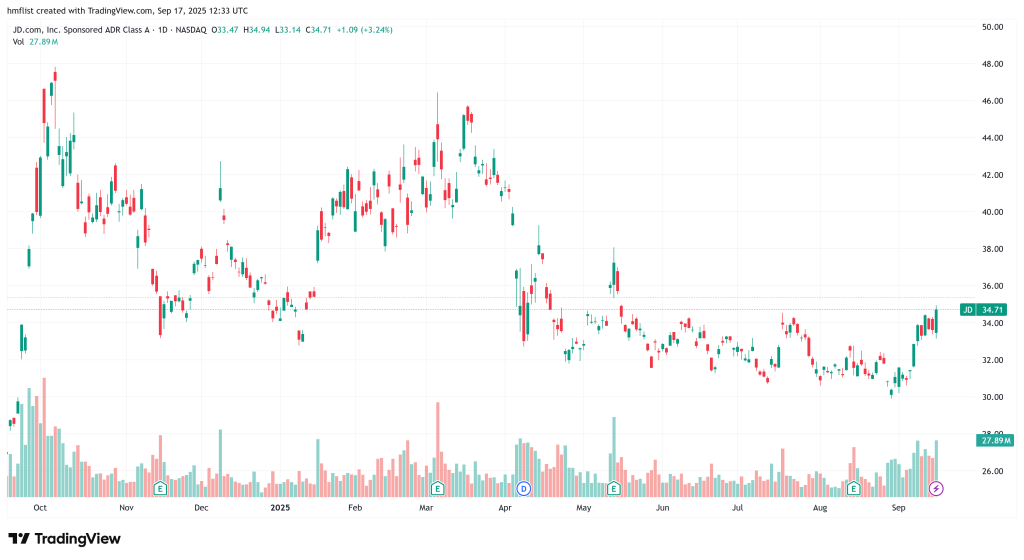Image resolution: width=1024 pixels, height=560 pixels.
Task: Click the 34.71 current price label
Action: click(x=995, y=310)
